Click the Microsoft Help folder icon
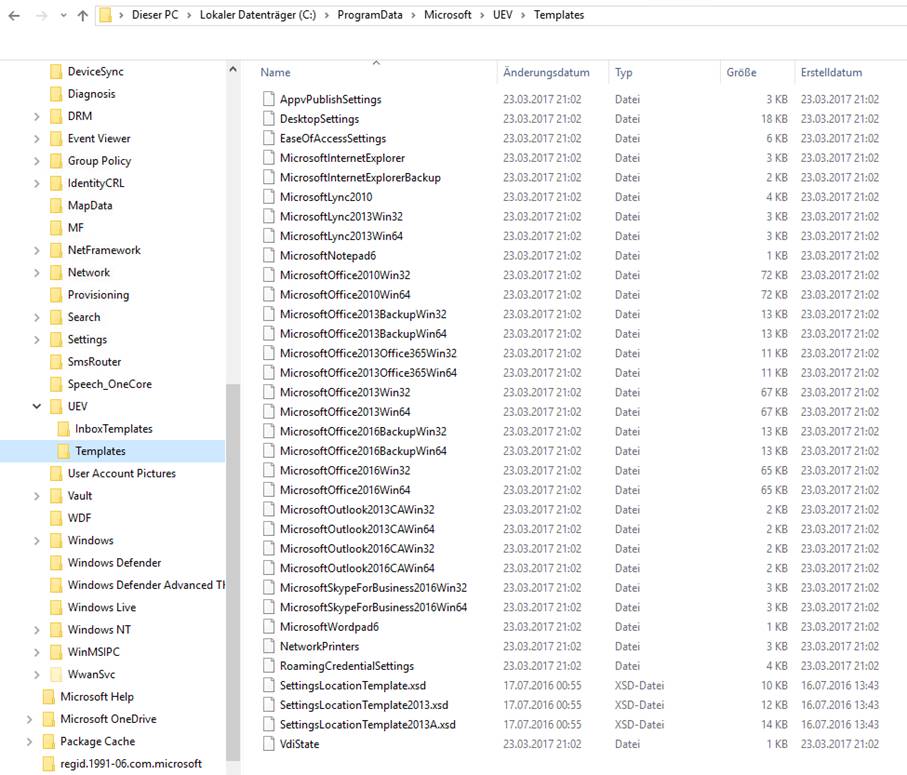The width and height of the screenshot is (907, 775). click(49, 697)
